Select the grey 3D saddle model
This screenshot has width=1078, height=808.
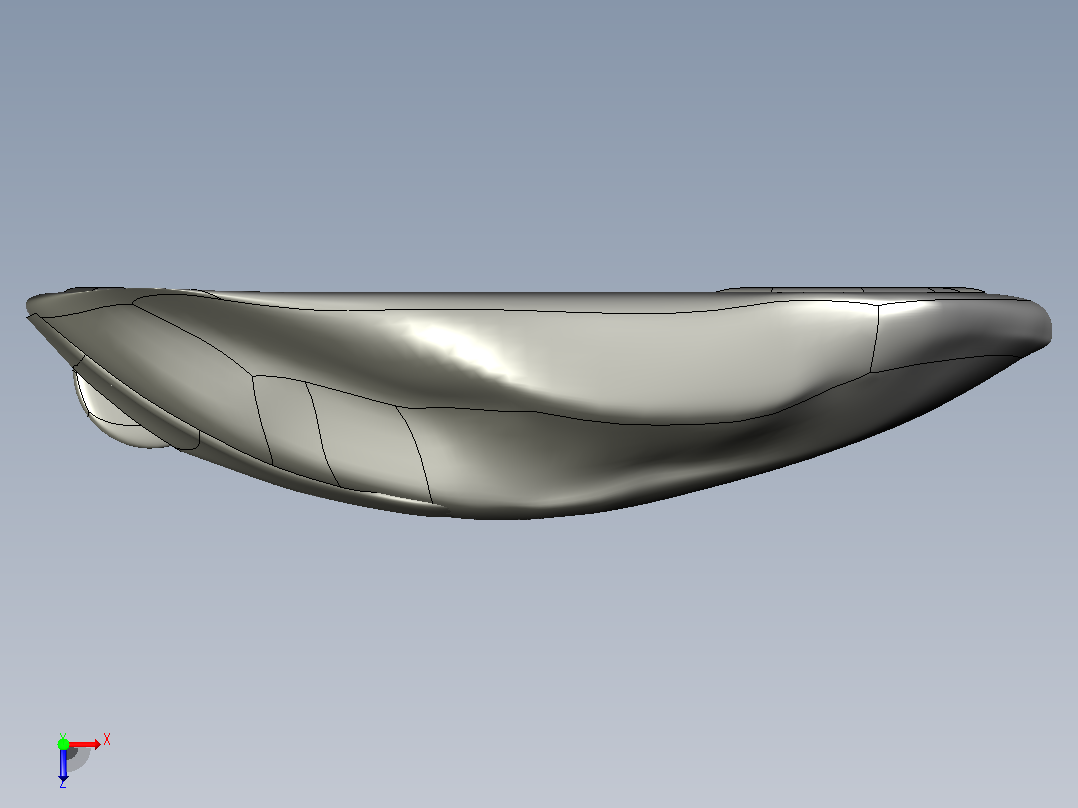538,403
